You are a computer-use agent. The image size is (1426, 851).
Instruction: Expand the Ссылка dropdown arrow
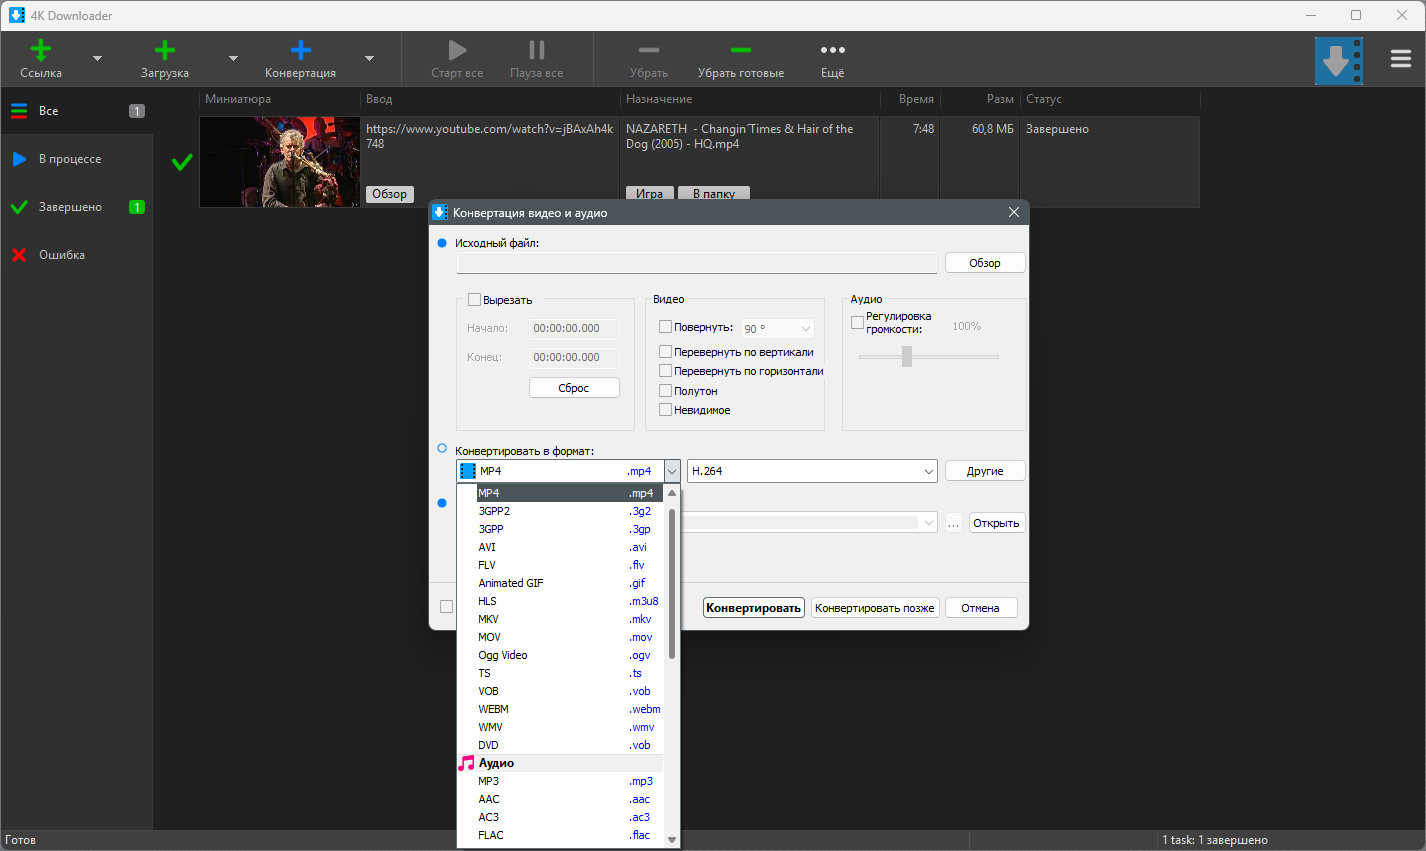[97, 59]
